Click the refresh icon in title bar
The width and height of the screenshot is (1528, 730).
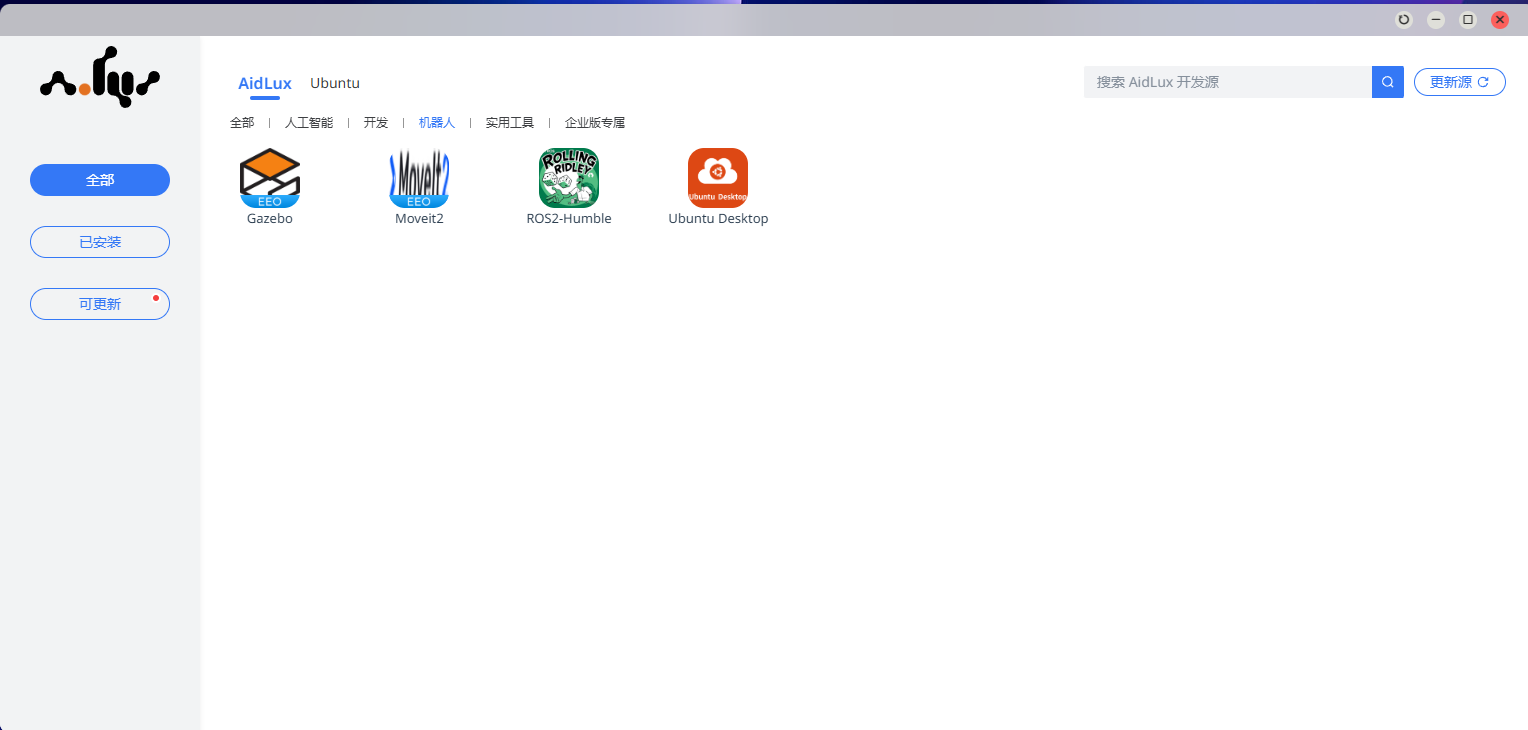tap(1404, 19)
